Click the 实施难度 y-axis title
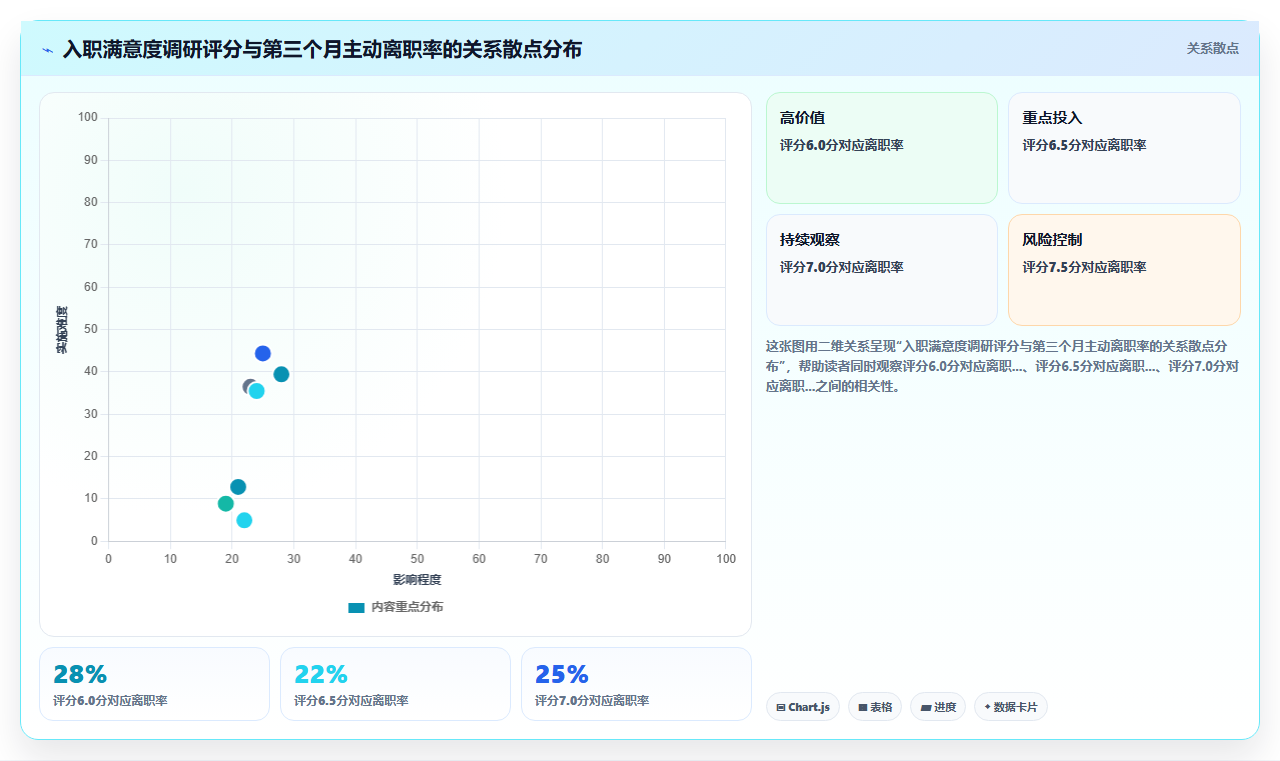Viewport: 1280px width, 761px height. pos(62,330)
